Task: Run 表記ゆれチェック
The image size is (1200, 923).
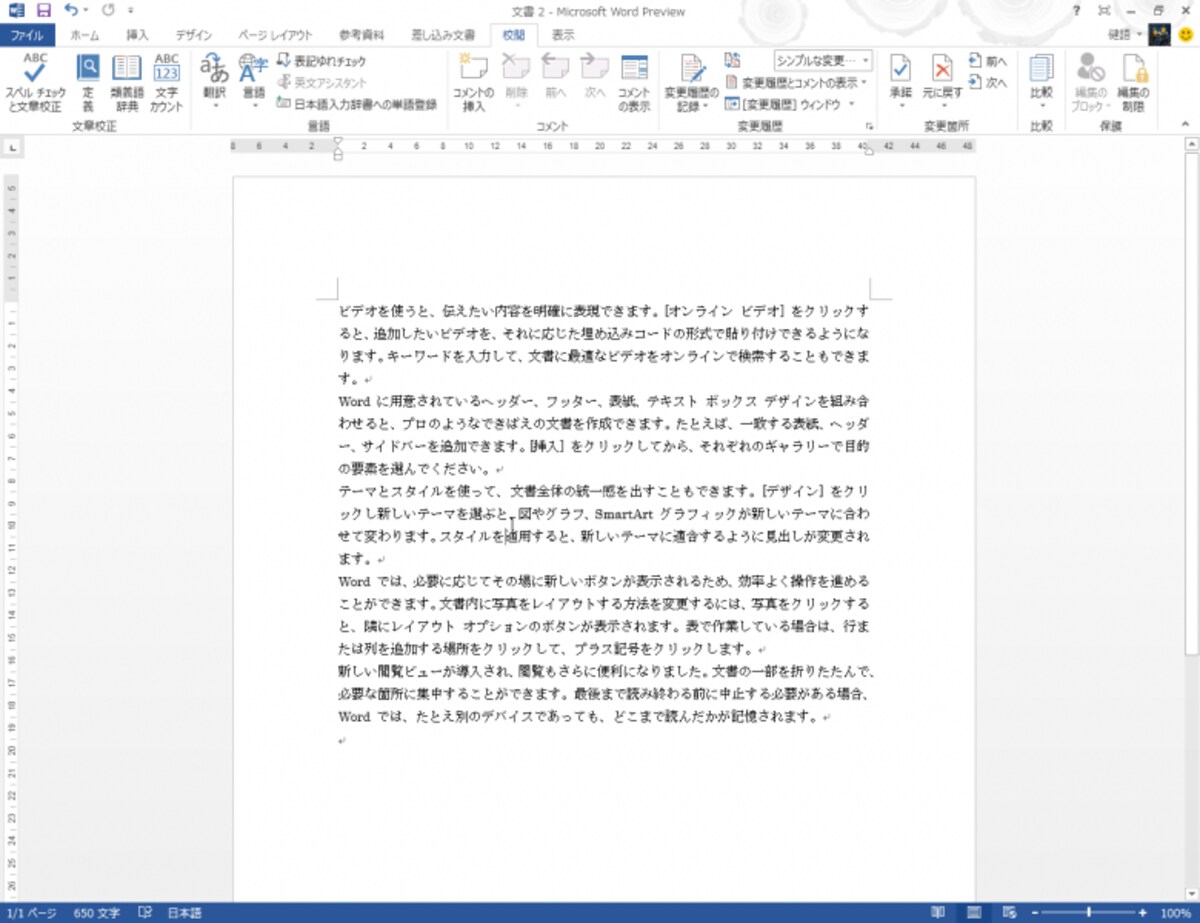Action: 322,62
